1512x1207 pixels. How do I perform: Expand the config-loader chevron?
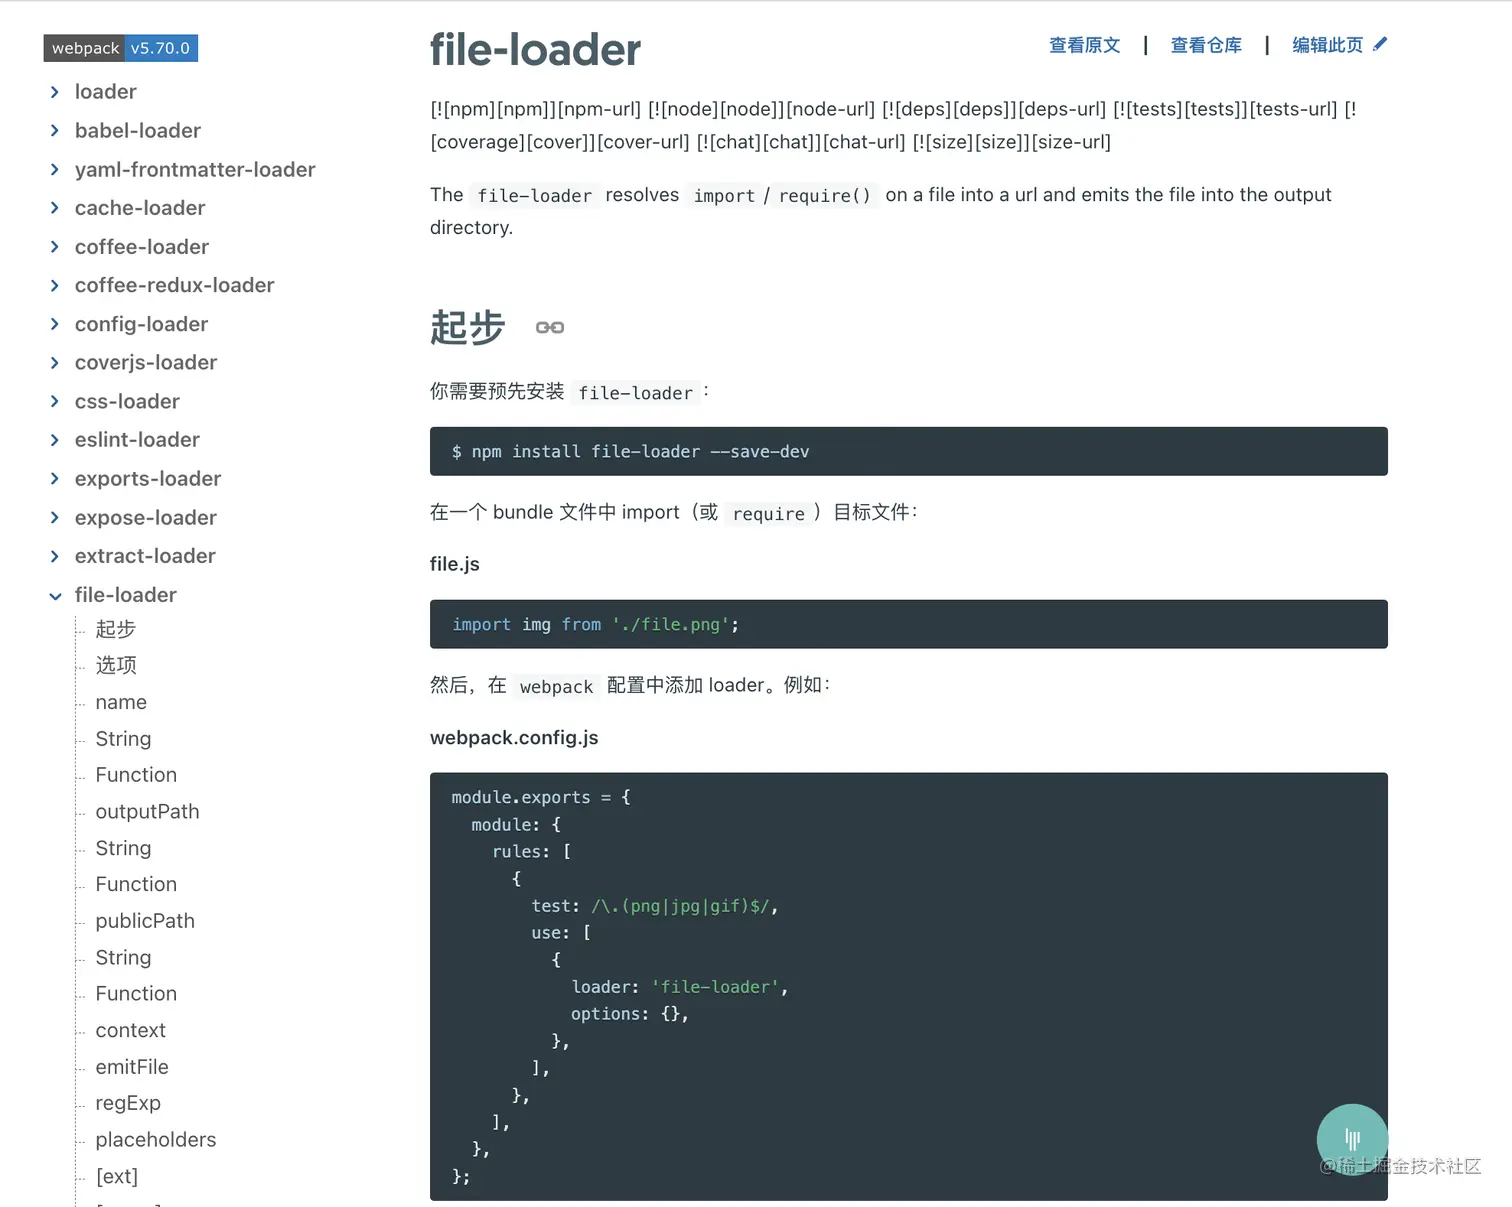tap(55, 324)
